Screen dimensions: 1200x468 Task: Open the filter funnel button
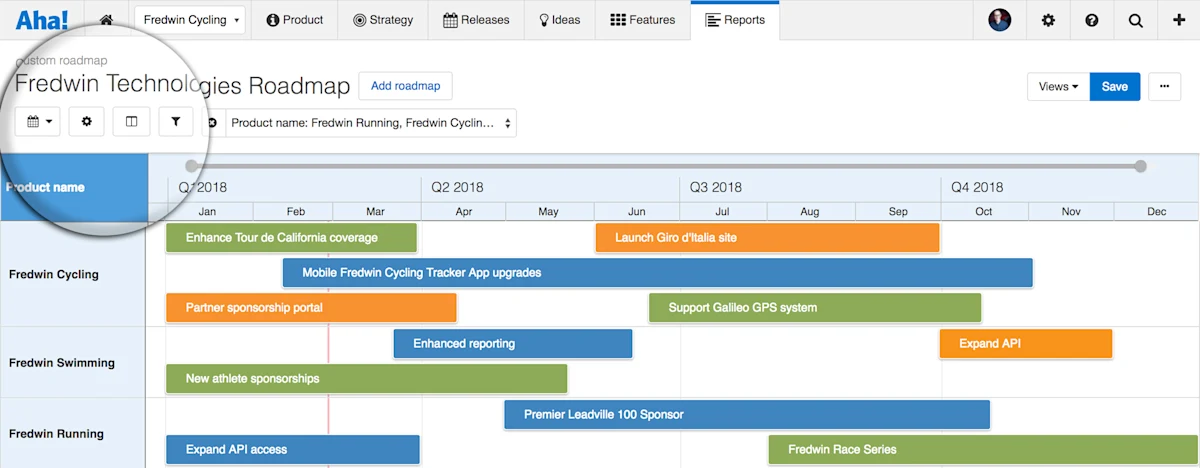pyautogui.click(x=176, y=121)
